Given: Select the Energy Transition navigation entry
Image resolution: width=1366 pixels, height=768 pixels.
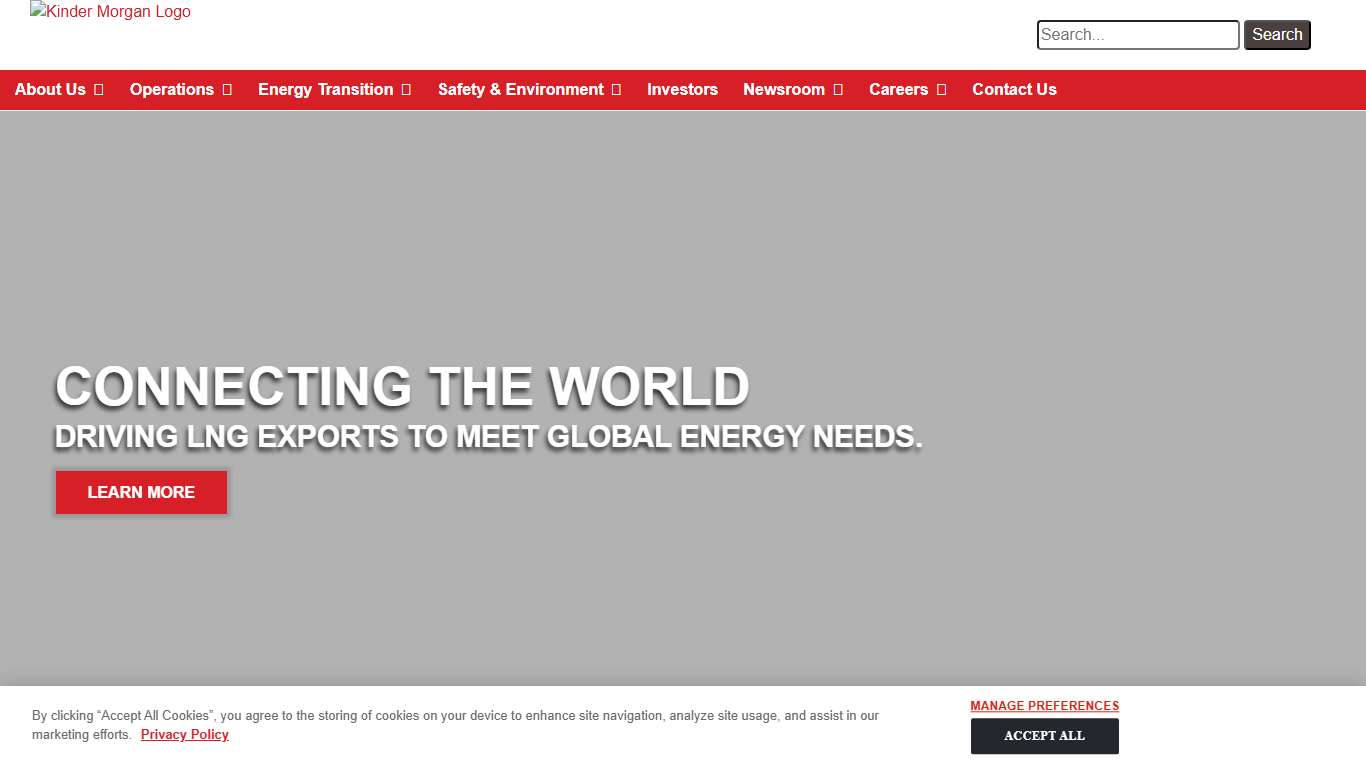Looking at the screenshot, I should coord(325,89).
